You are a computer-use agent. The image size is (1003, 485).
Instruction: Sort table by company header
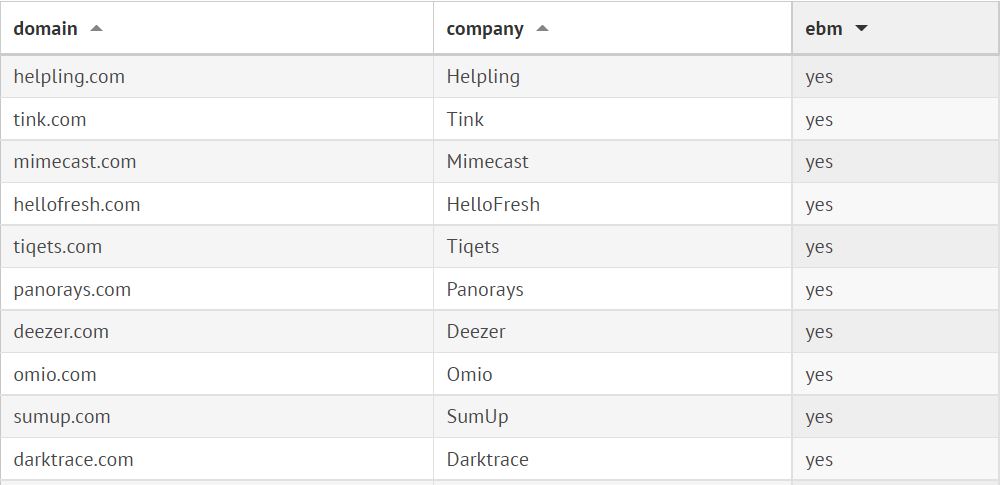pos(485,29)
